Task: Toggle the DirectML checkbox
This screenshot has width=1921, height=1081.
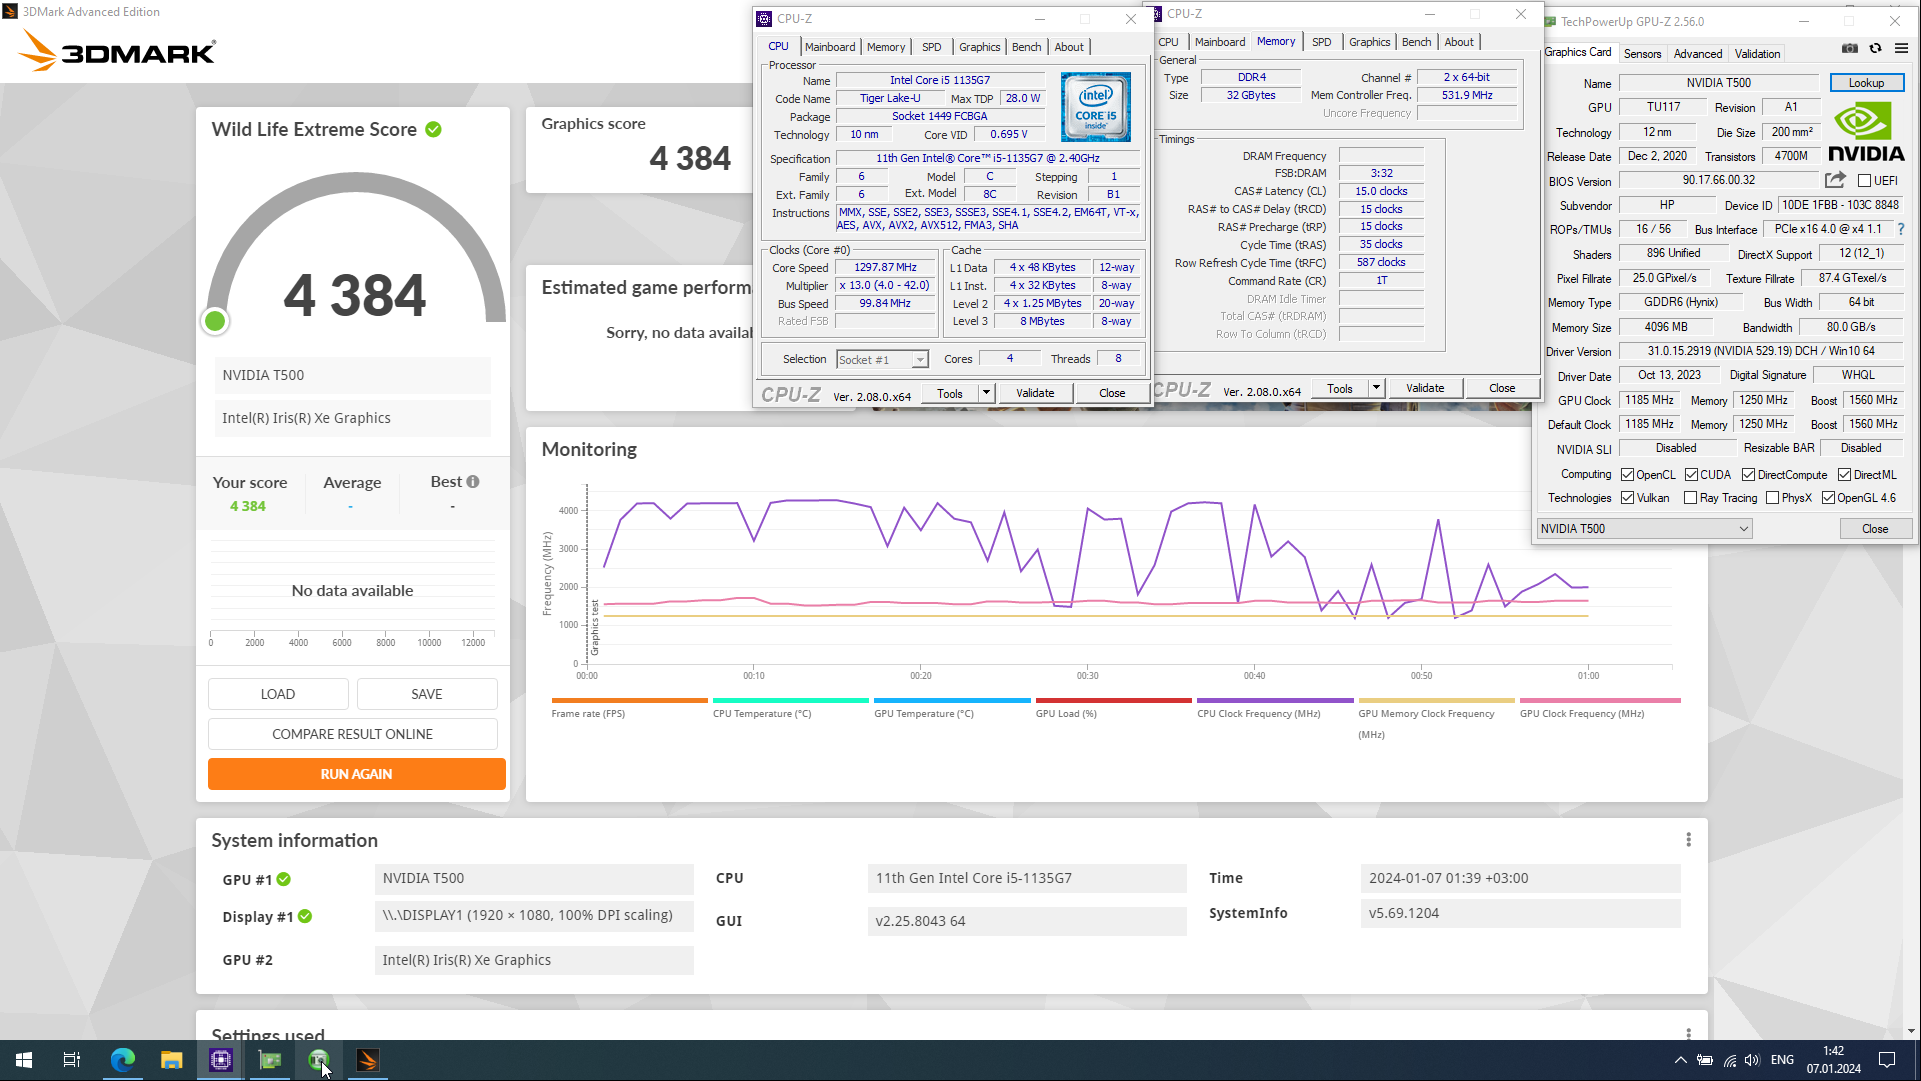Action: 1844,475
